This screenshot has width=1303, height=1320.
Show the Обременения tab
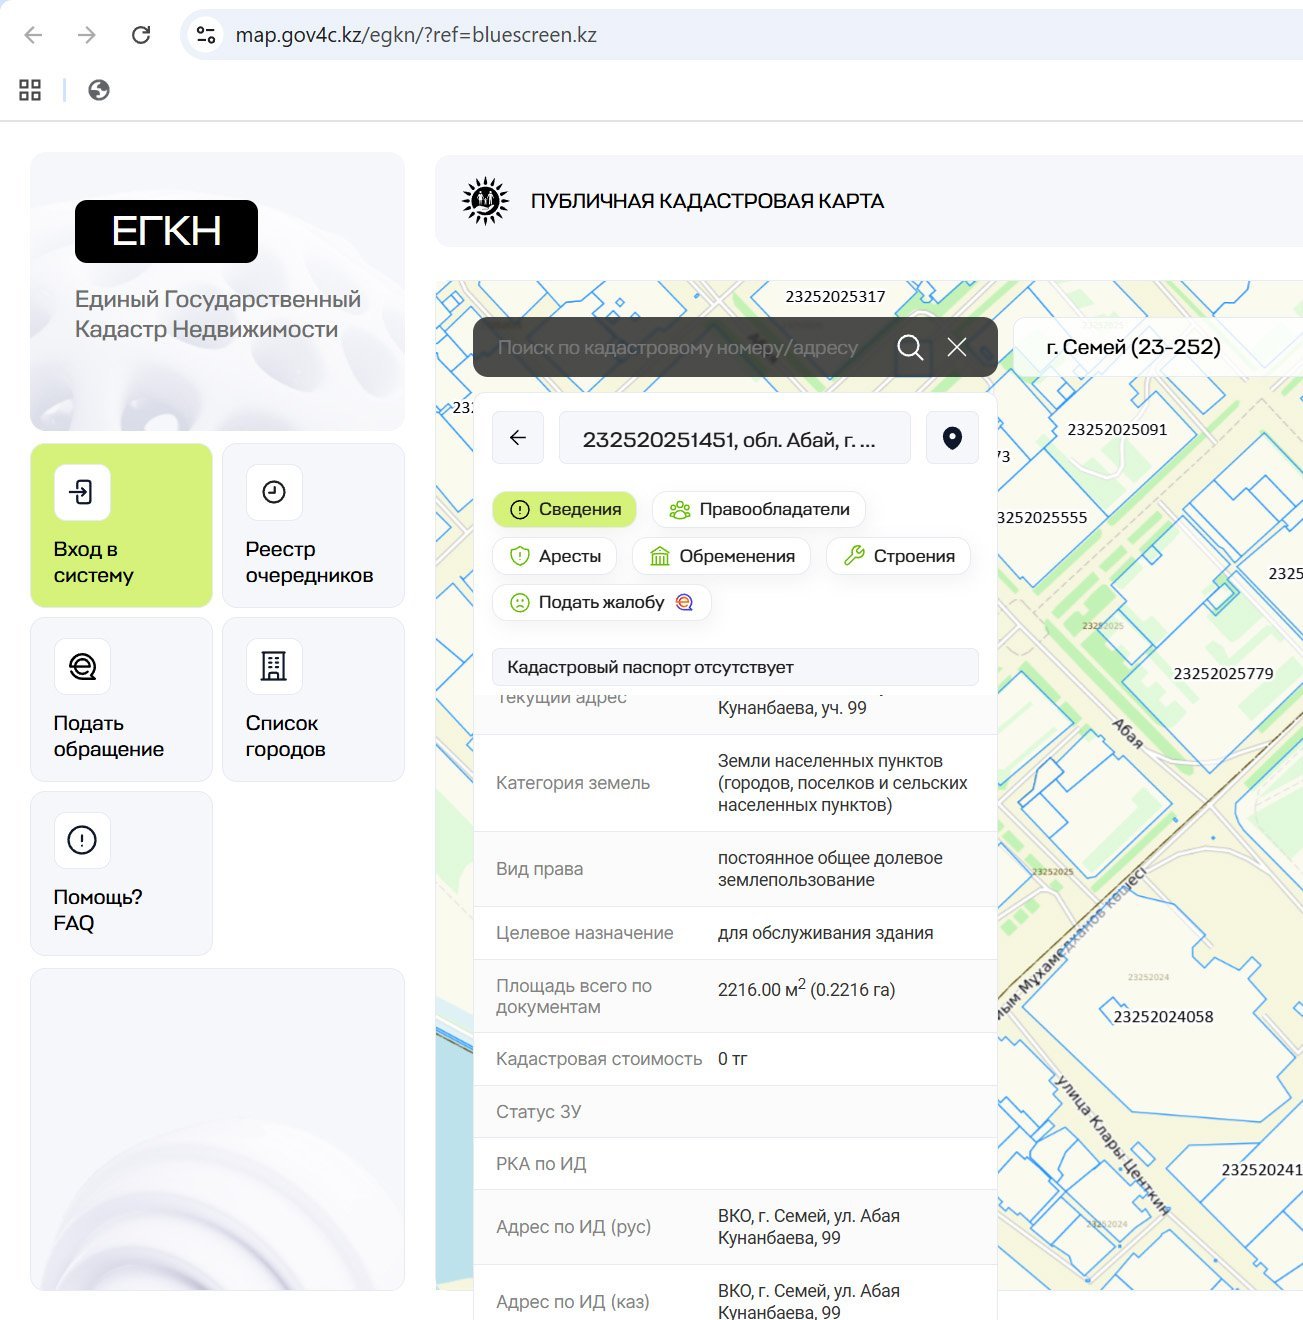point(722,556)
